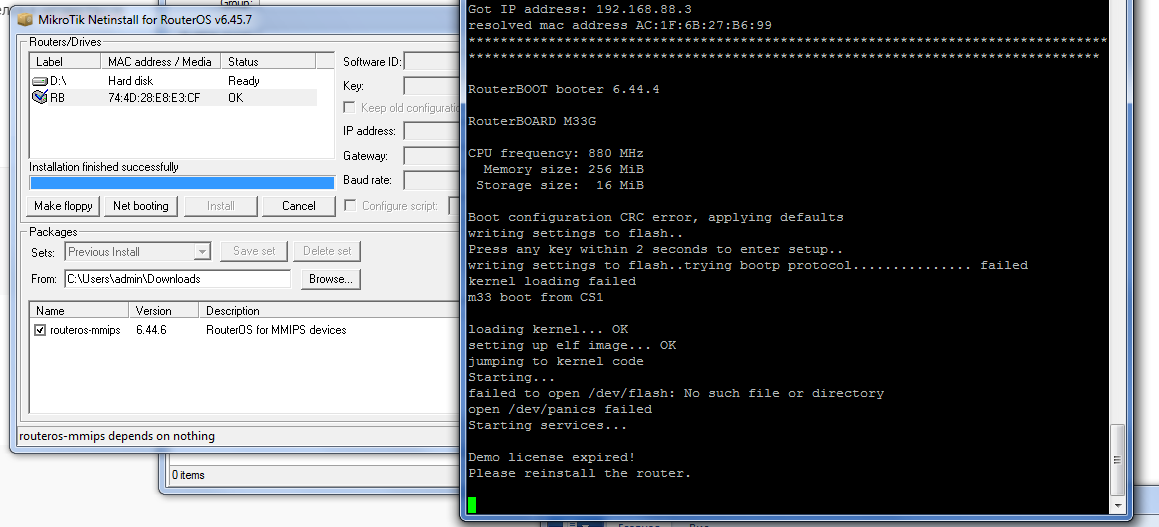The image size is (1159, 527).
Task: Click the terminal window vertical scrollbar thumb
Action: 1118,458
